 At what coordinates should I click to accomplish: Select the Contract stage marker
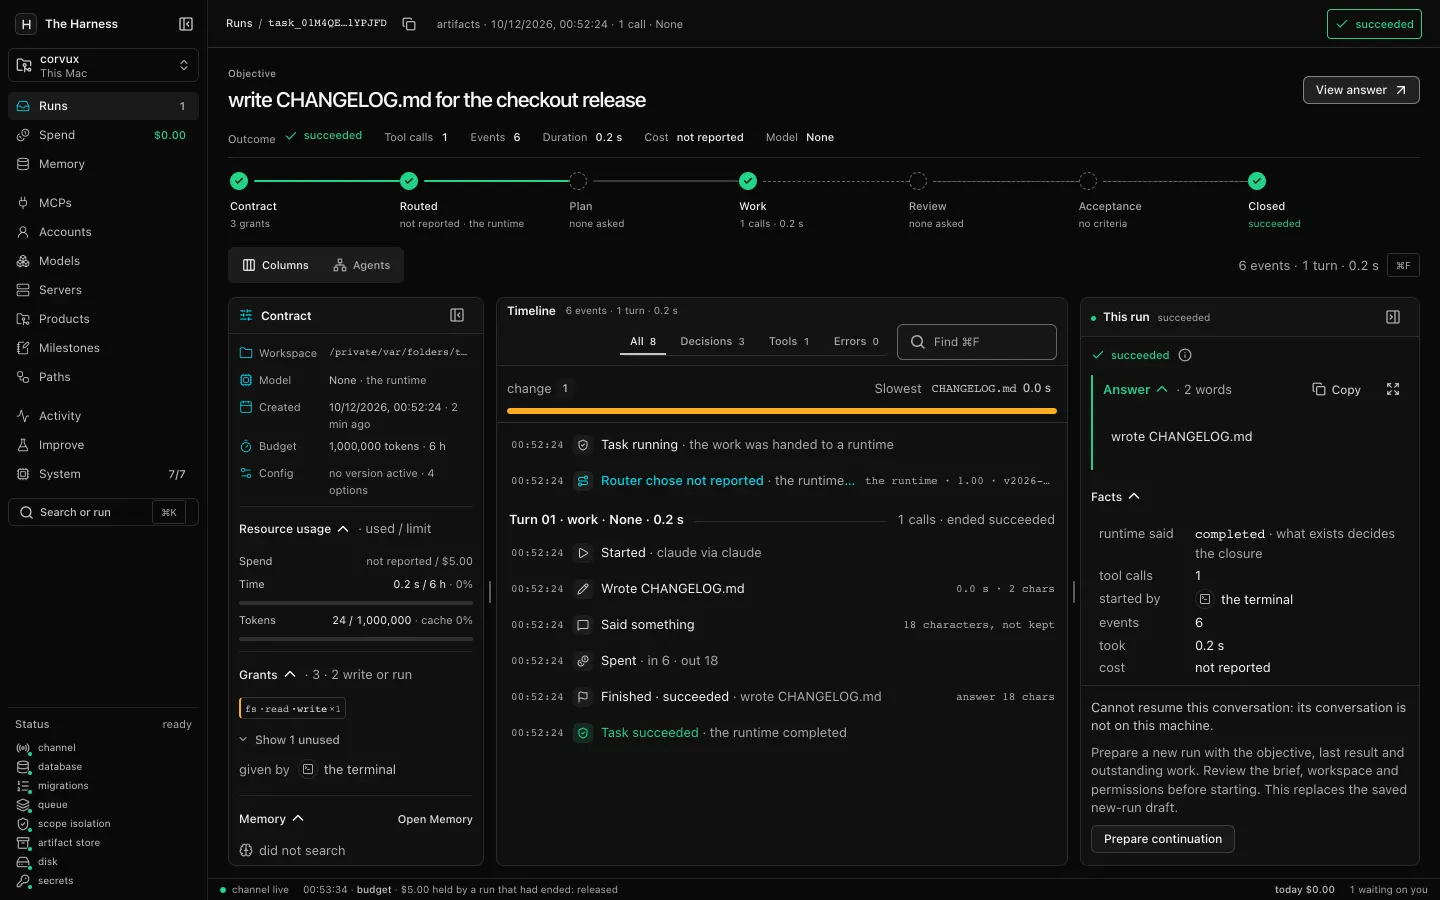tap(239, 181)
